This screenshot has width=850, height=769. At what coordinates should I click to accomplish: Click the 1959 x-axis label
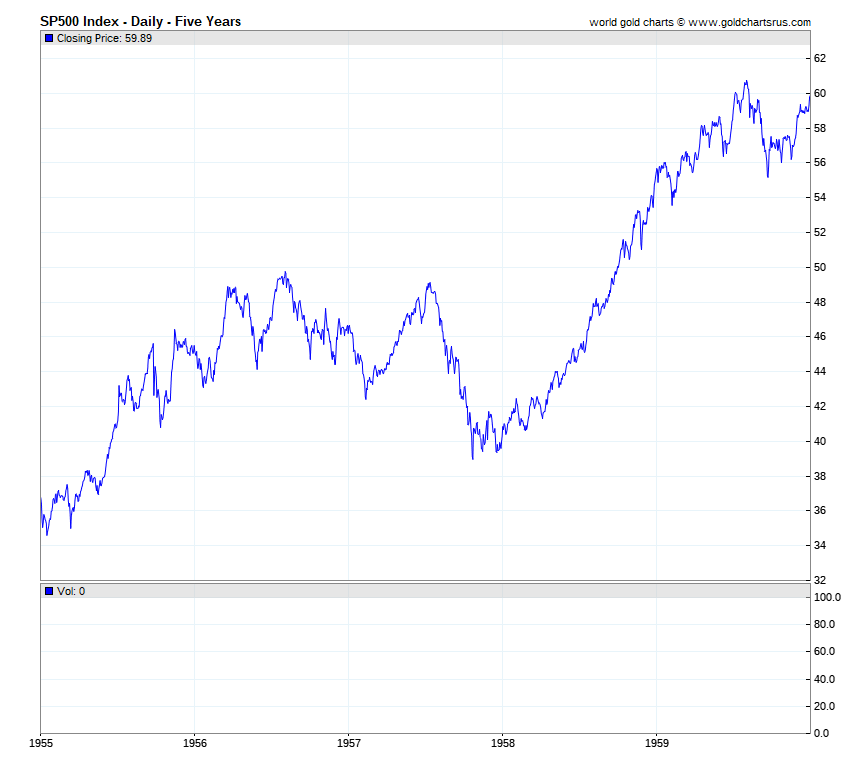(656, 743)
